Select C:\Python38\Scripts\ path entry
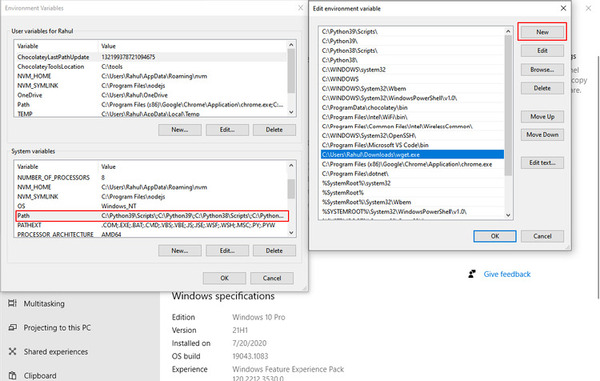Viewport: 600px width, 381px height. coord(412,50)
